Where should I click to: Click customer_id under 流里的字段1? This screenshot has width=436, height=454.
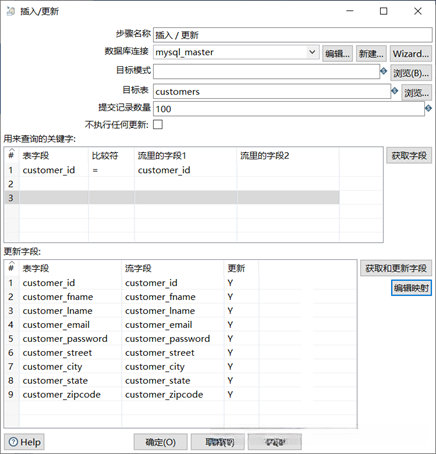click(164, 170)
